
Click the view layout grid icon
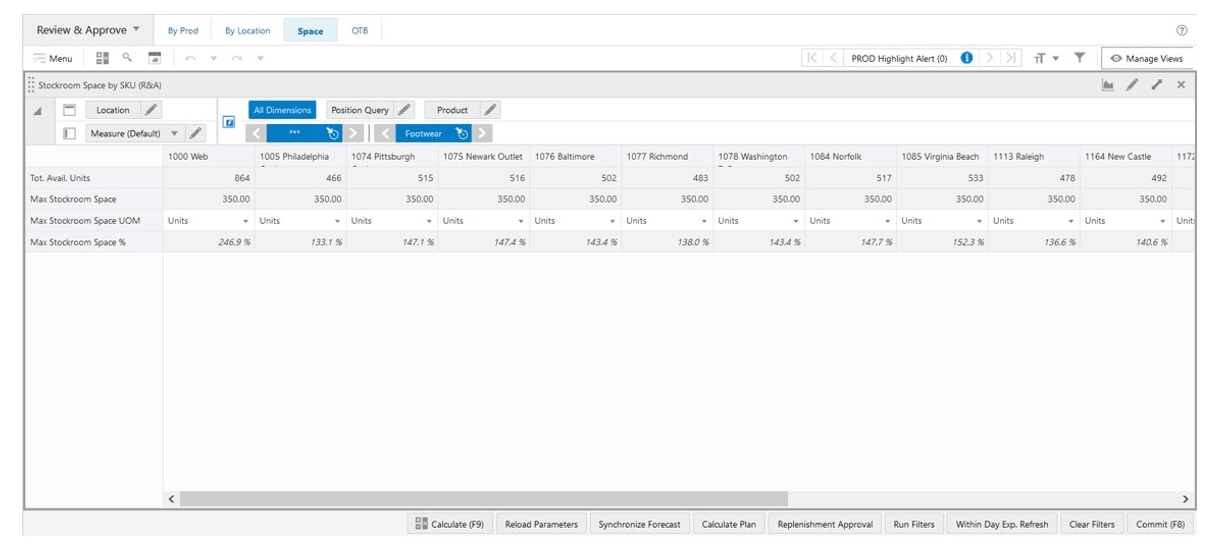pos(102,58)
